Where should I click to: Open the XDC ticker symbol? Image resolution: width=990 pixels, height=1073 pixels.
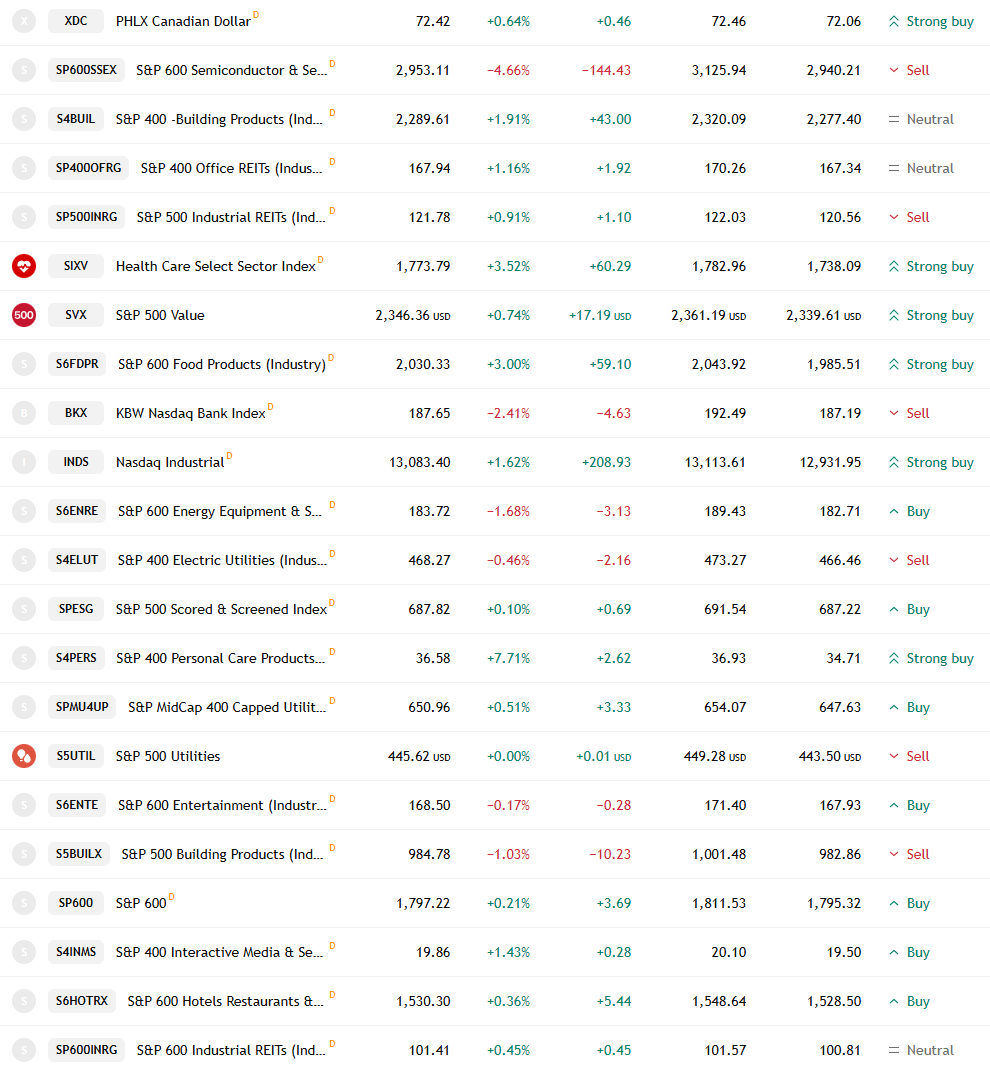(76, 21)
